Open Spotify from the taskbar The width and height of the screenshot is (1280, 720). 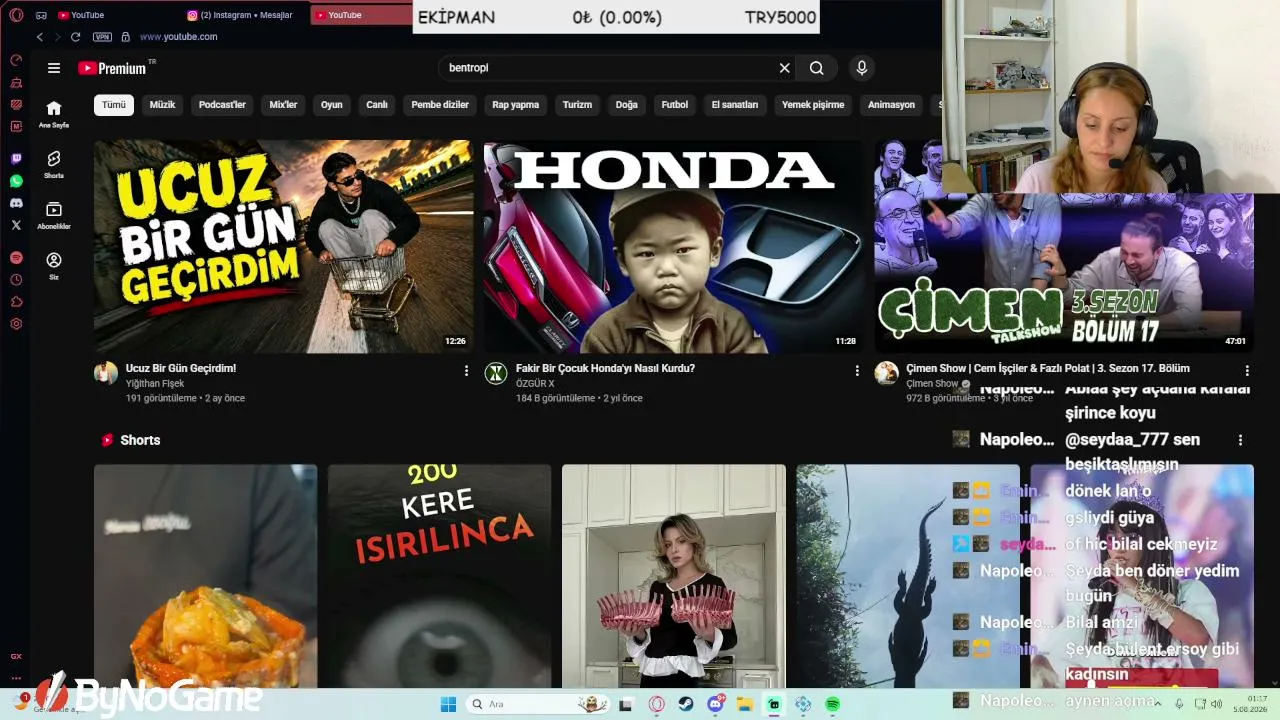click(x=832, y=704)
